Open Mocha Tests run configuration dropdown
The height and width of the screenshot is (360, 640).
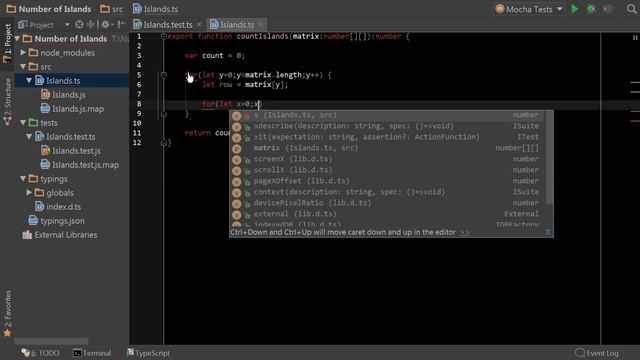[x=529, y=9]
